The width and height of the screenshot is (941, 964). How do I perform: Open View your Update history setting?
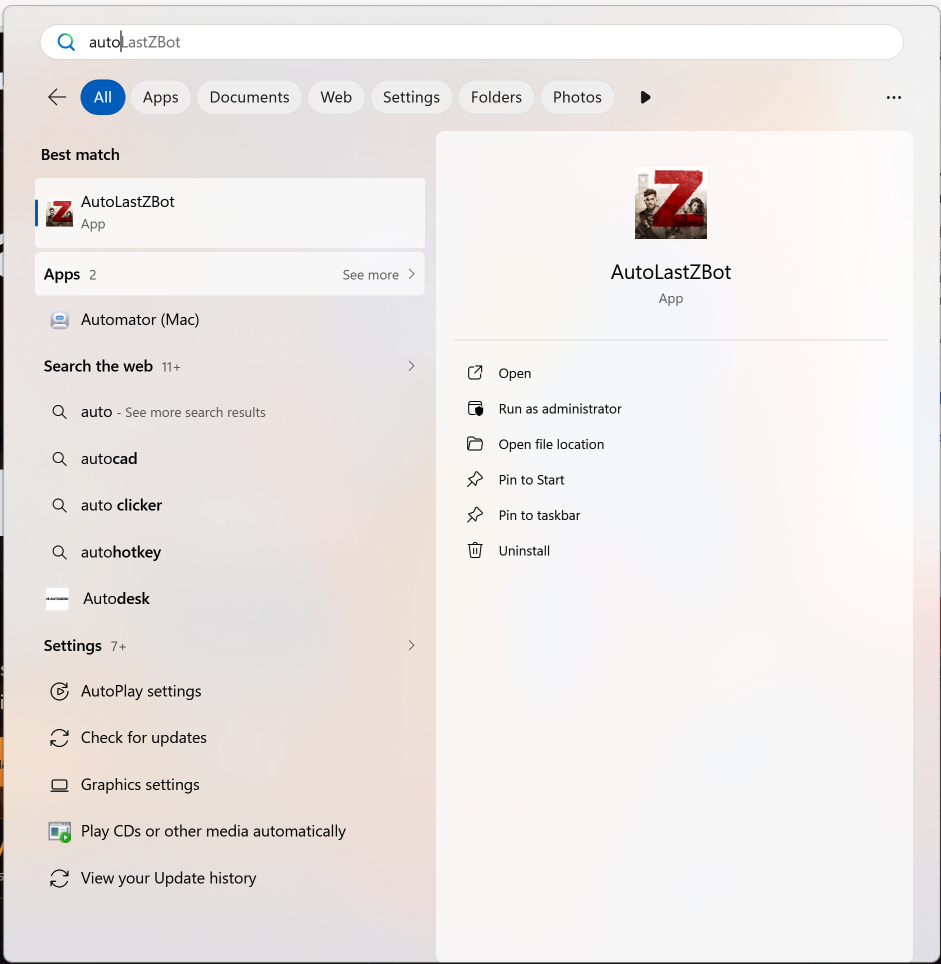point(230,879)
